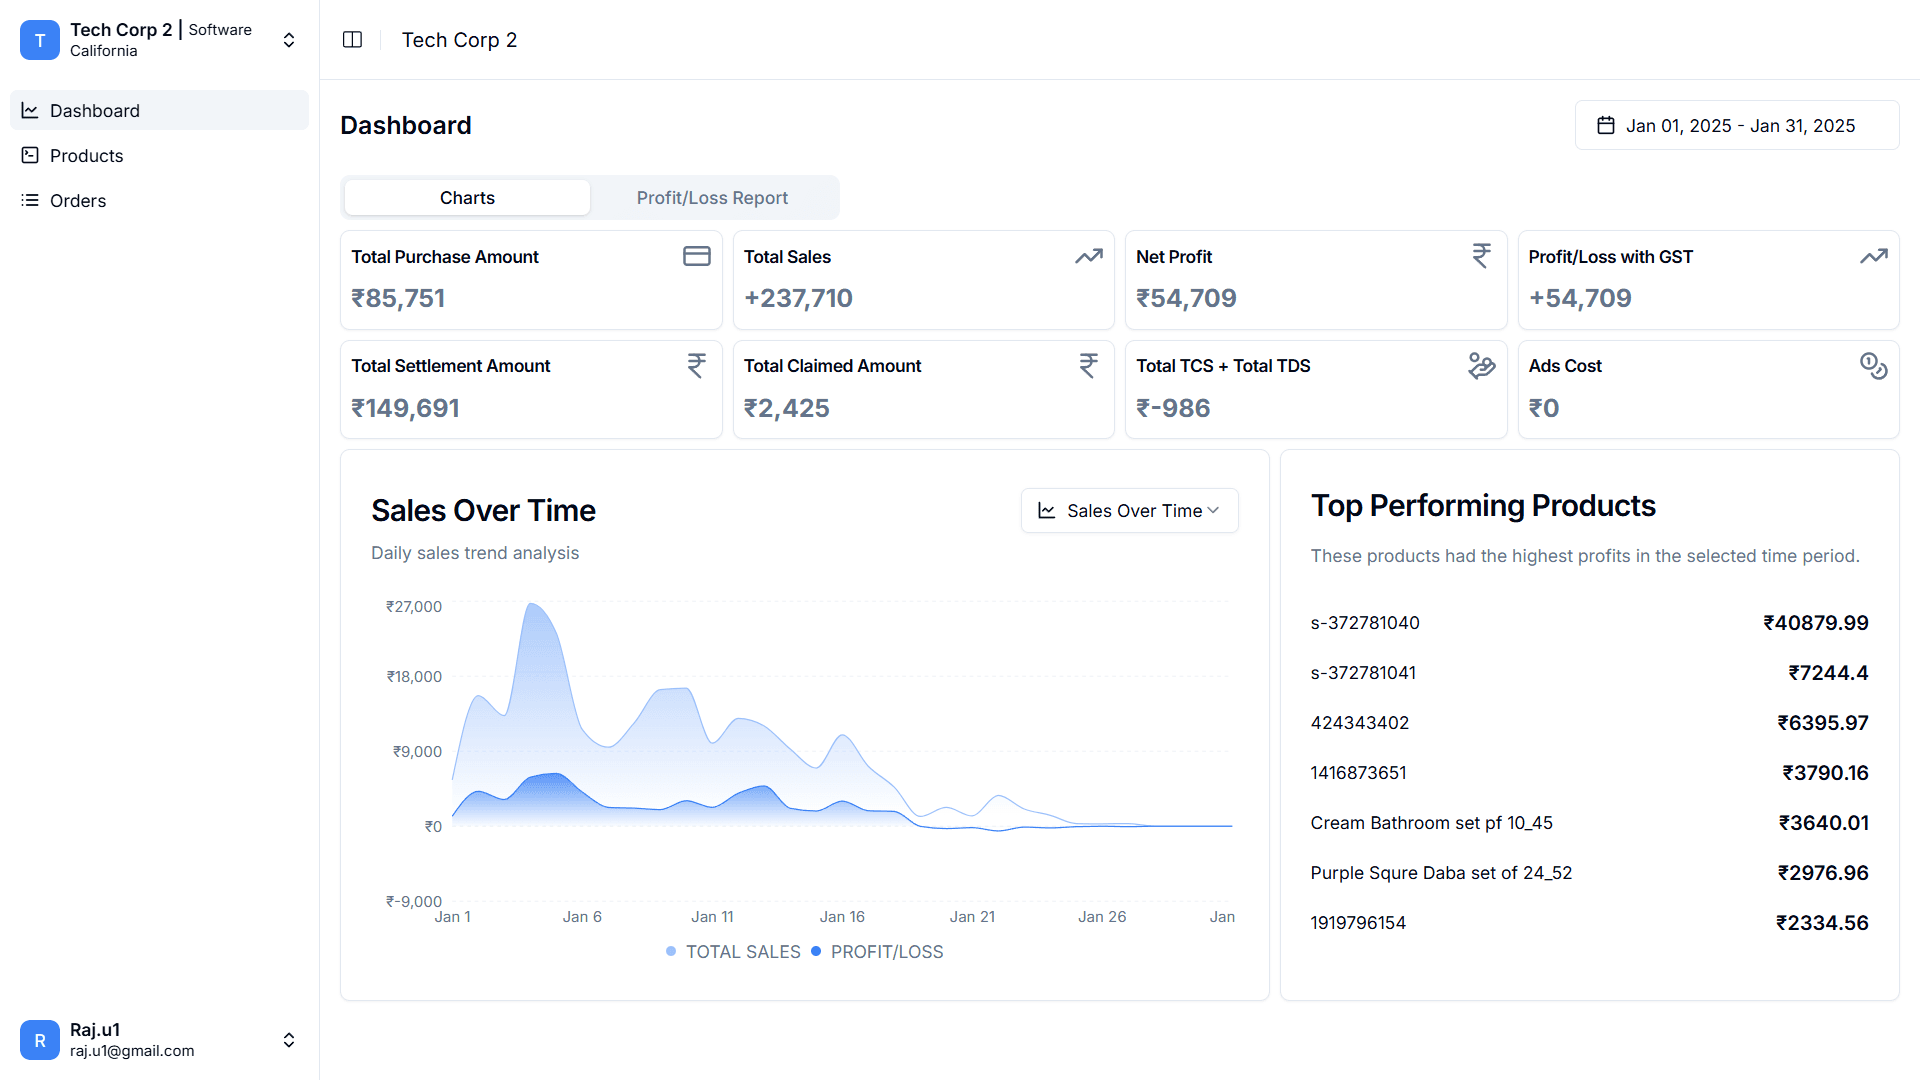
Task: Open the Jan 01 - Jan 31 date range picker
Action: [1737, 125]
